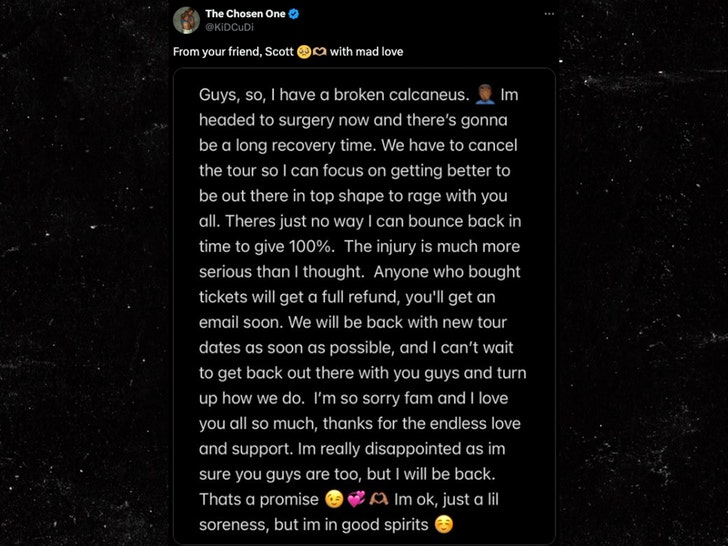Open the more options ellipsis menu

pos(548,14)
